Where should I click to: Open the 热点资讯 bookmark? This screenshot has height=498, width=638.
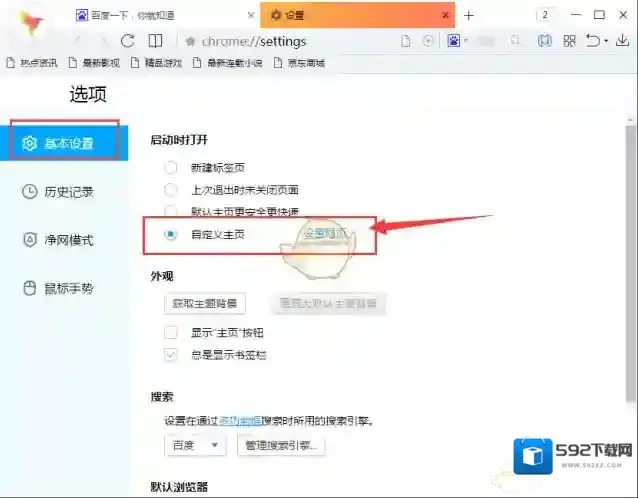coord(34,63)
